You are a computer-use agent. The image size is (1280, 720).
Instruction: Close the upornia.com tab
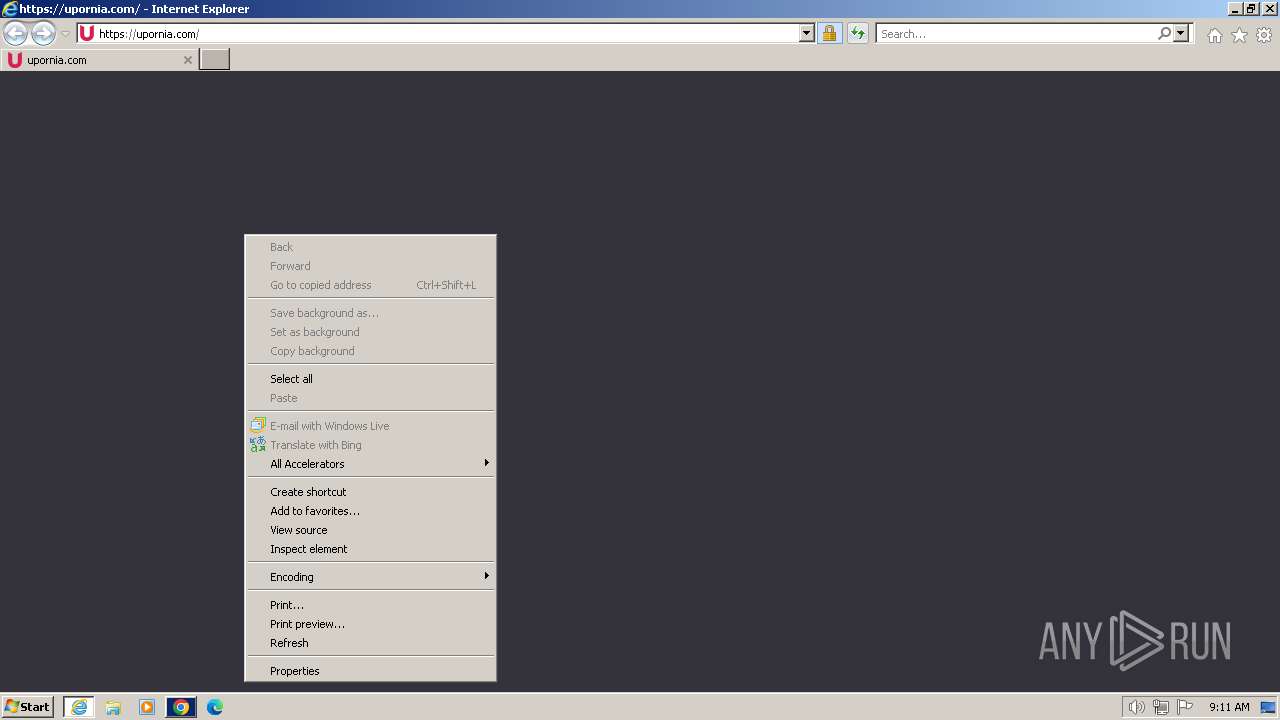click(187, 60)
